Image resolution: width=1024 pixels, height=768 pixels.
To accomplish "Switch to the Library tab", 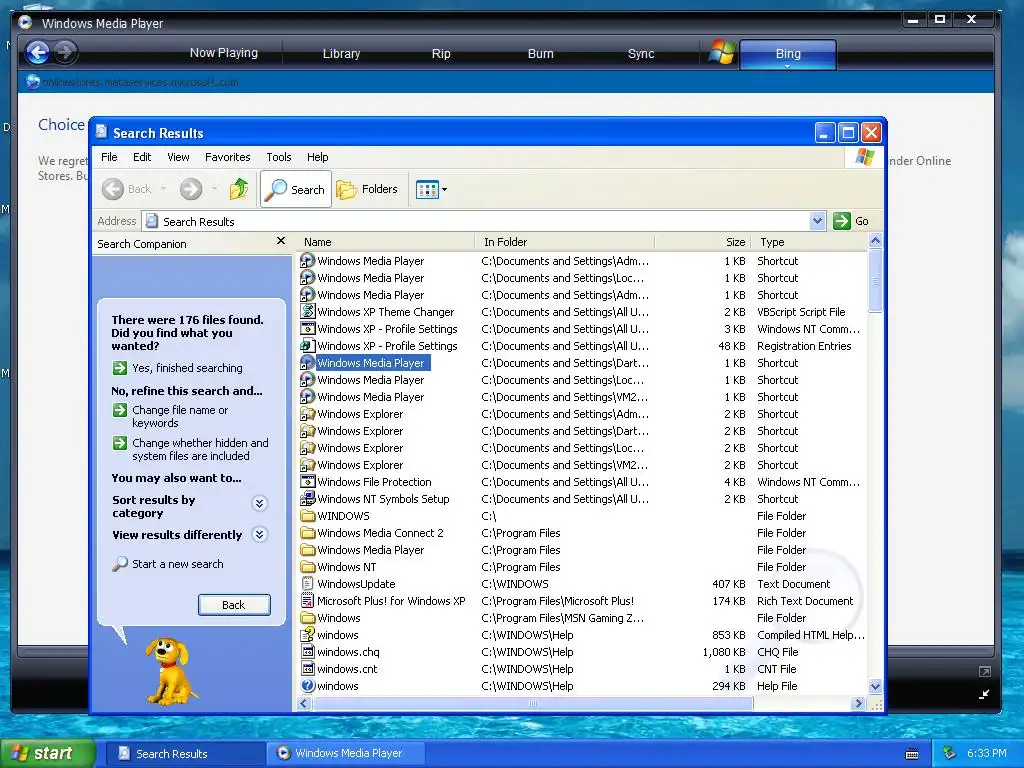I will (x=341, y=54).
